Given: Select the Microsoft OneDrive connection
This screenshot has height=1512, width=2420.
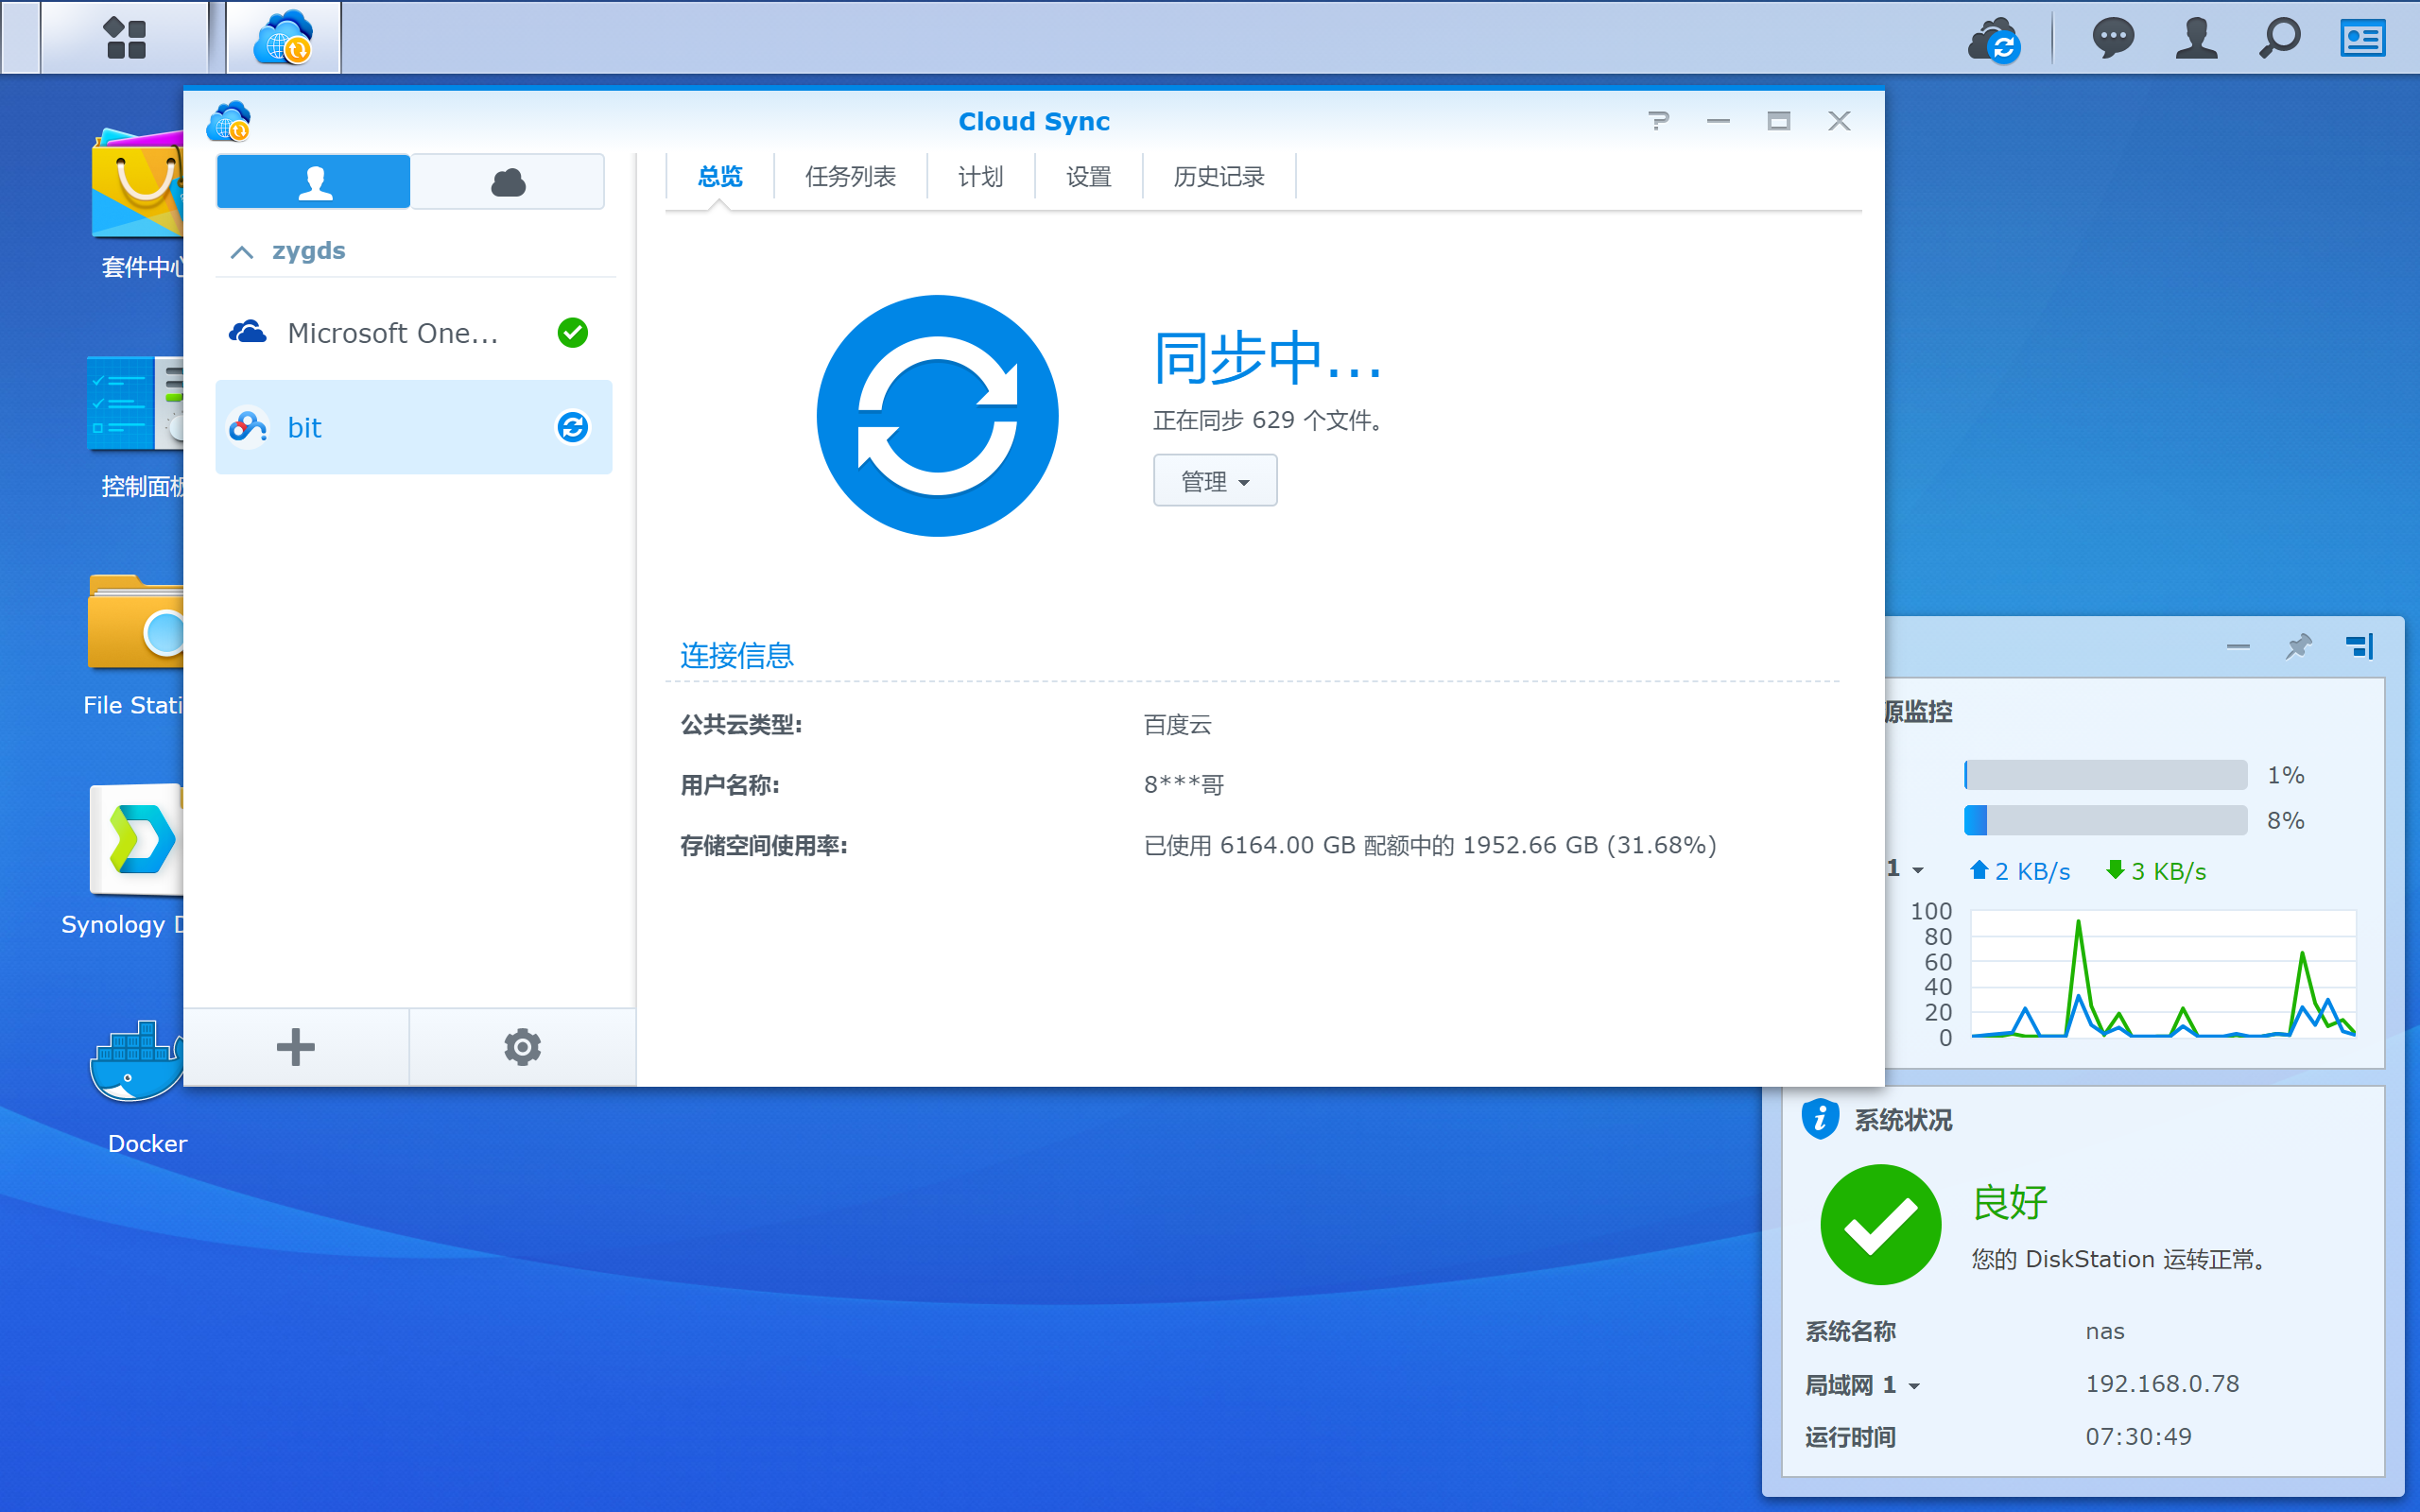Looking at the screenshot, I should click(414, 333).
